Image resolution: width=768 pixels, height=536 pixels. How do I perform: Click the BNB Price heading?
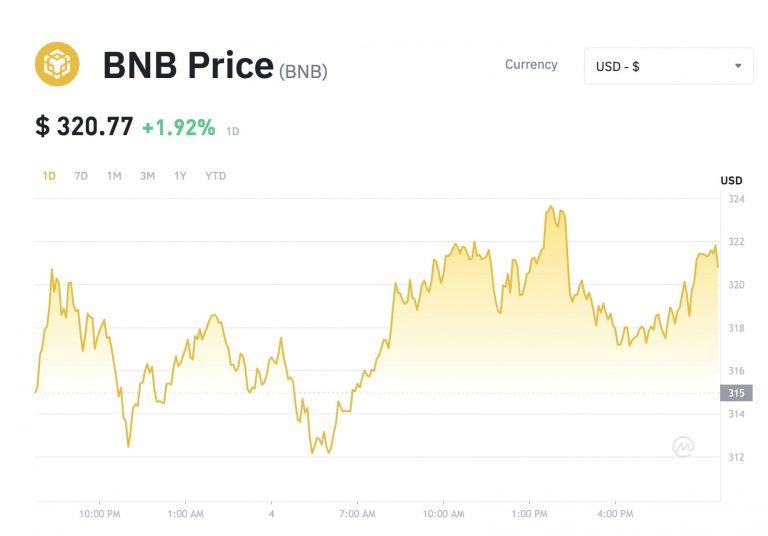point(188,66)
